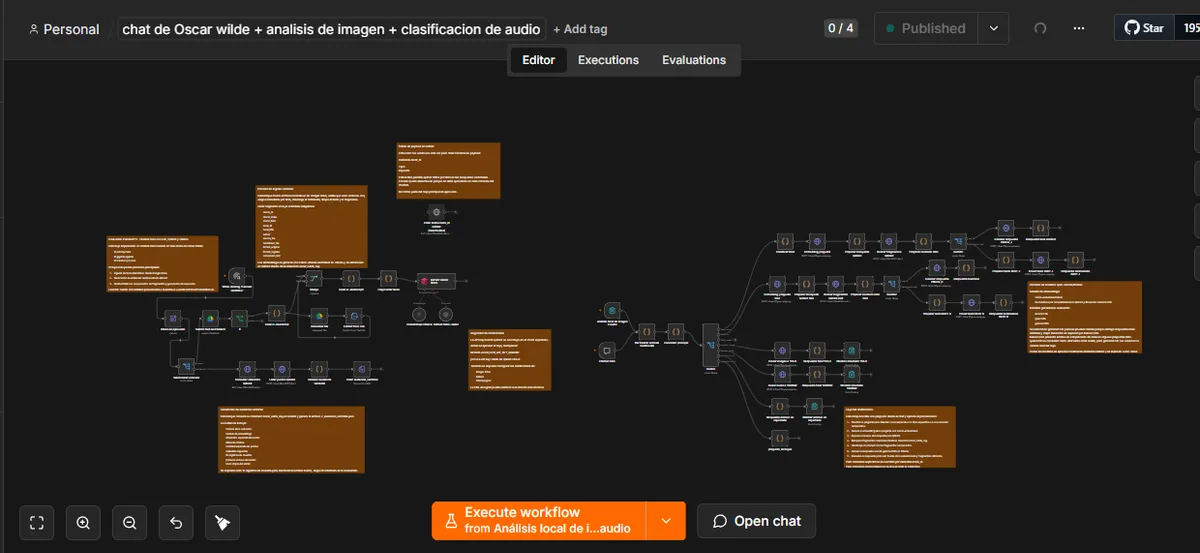Viewport: 1200px width, 553px height.
Task: Open workflow history next to Published
Action: coord(1040,28)
